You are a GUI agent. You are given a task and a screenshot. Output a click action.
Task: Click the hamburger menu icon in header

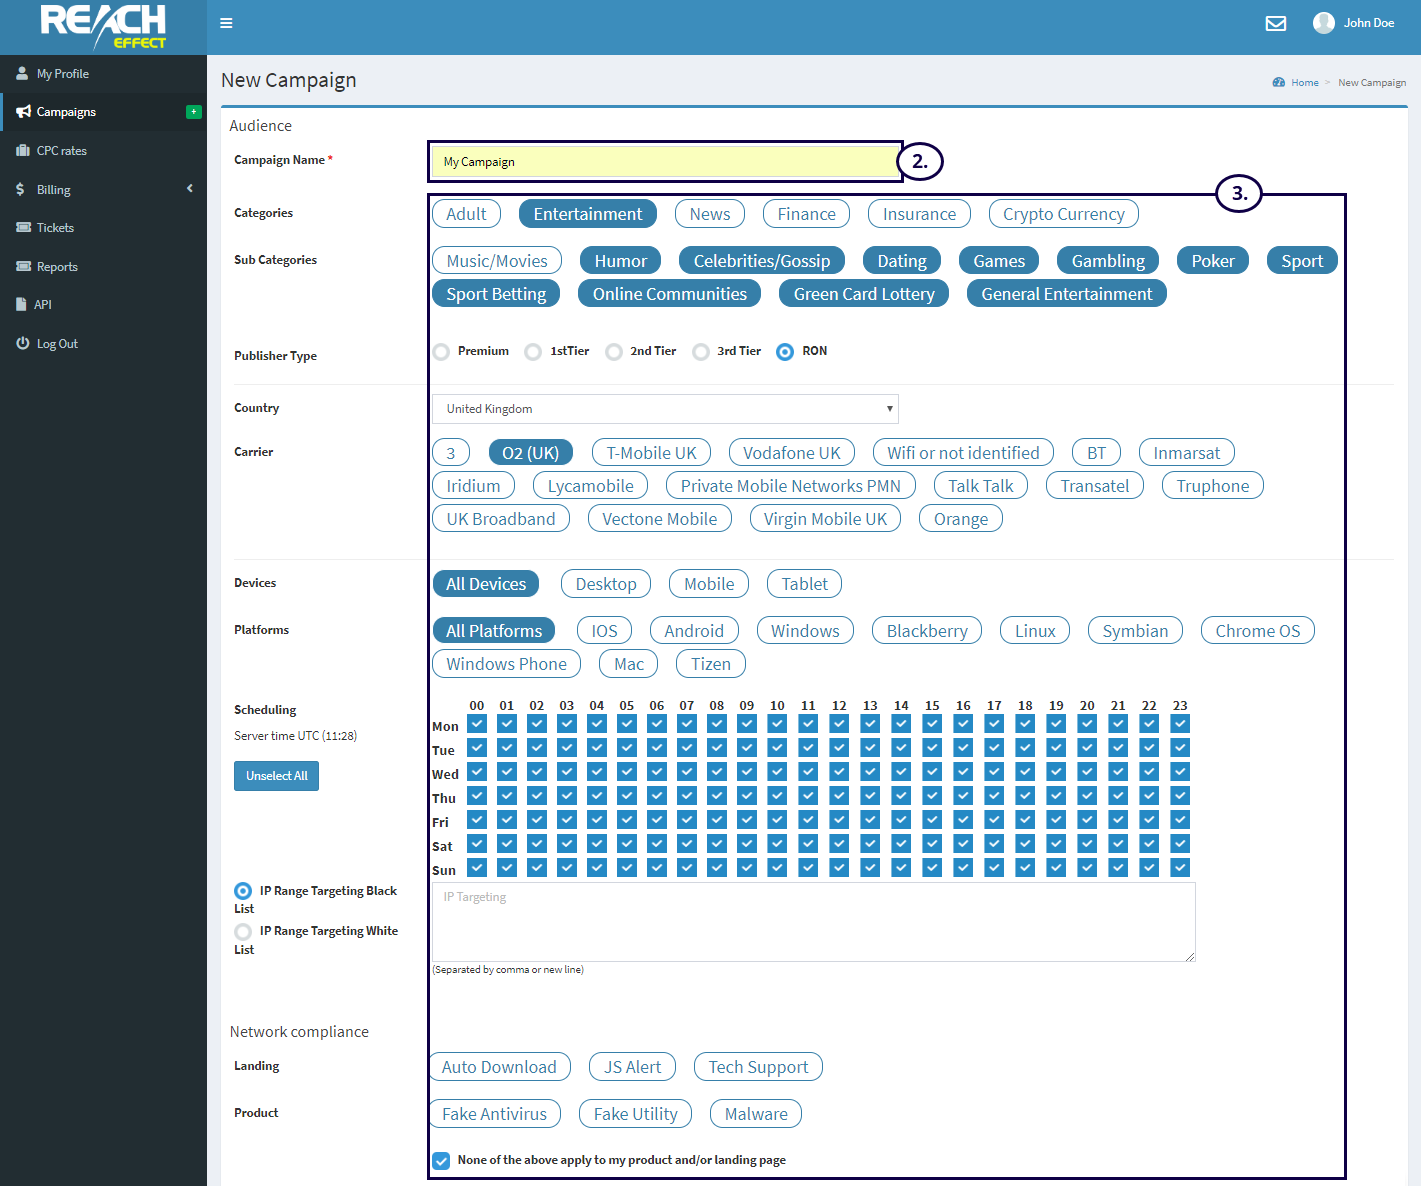(226, 23)
